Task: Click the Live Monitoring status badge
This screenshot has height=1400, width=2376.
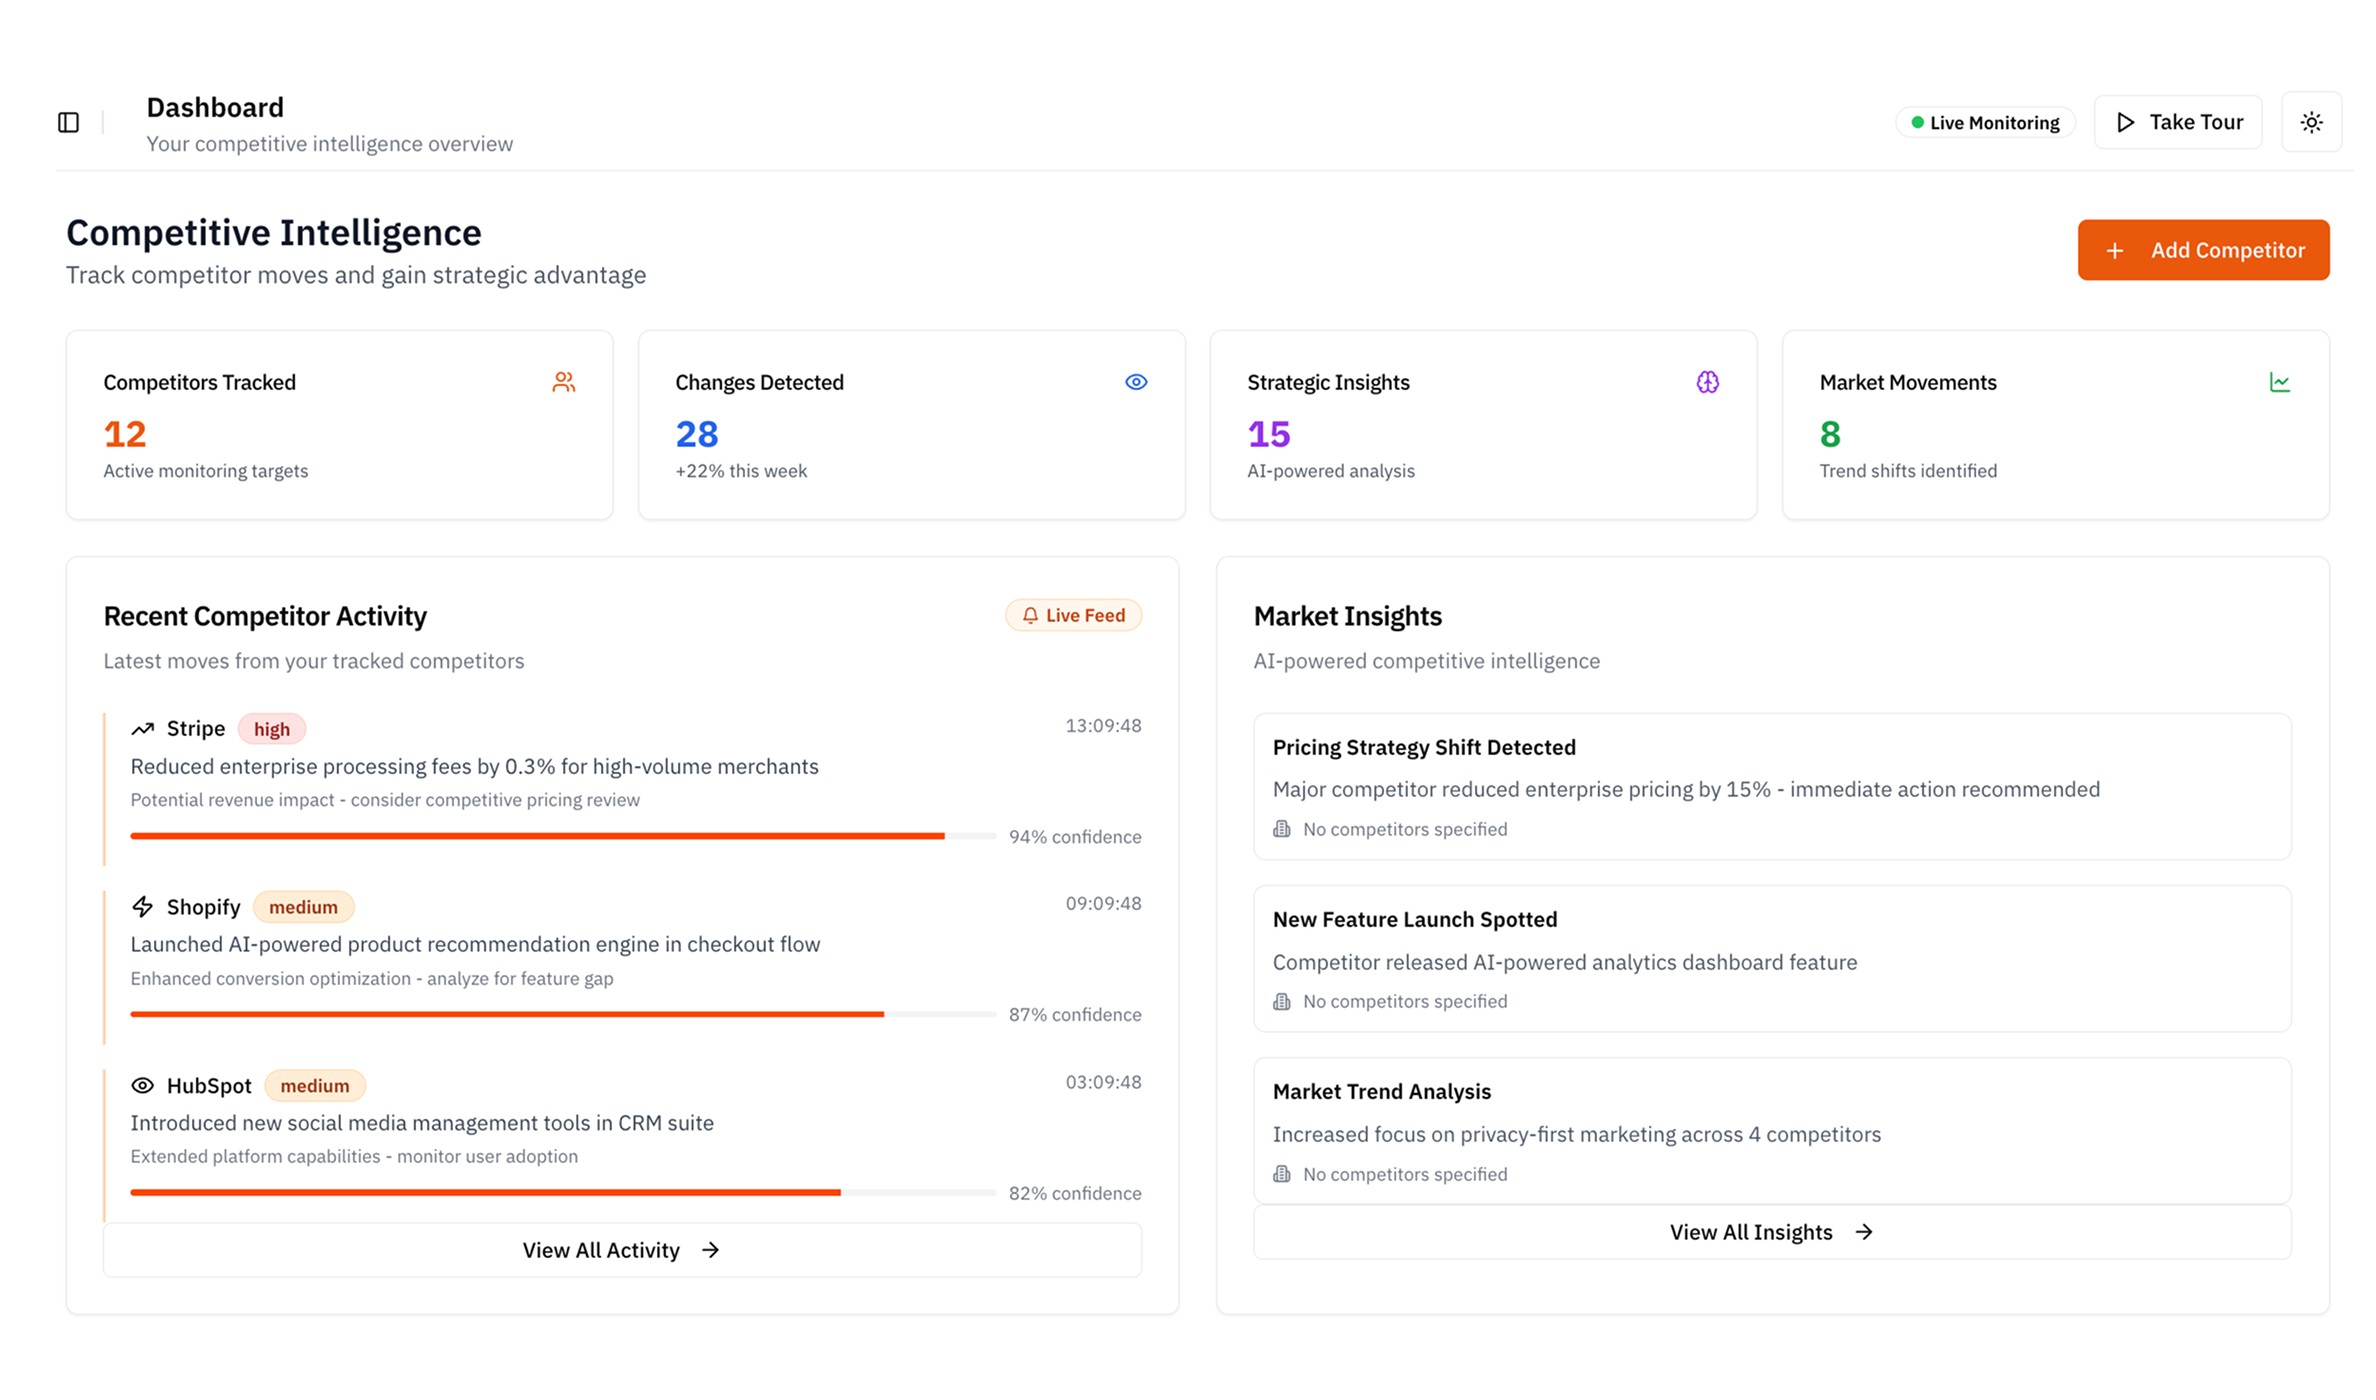Action: [1985, 122]
